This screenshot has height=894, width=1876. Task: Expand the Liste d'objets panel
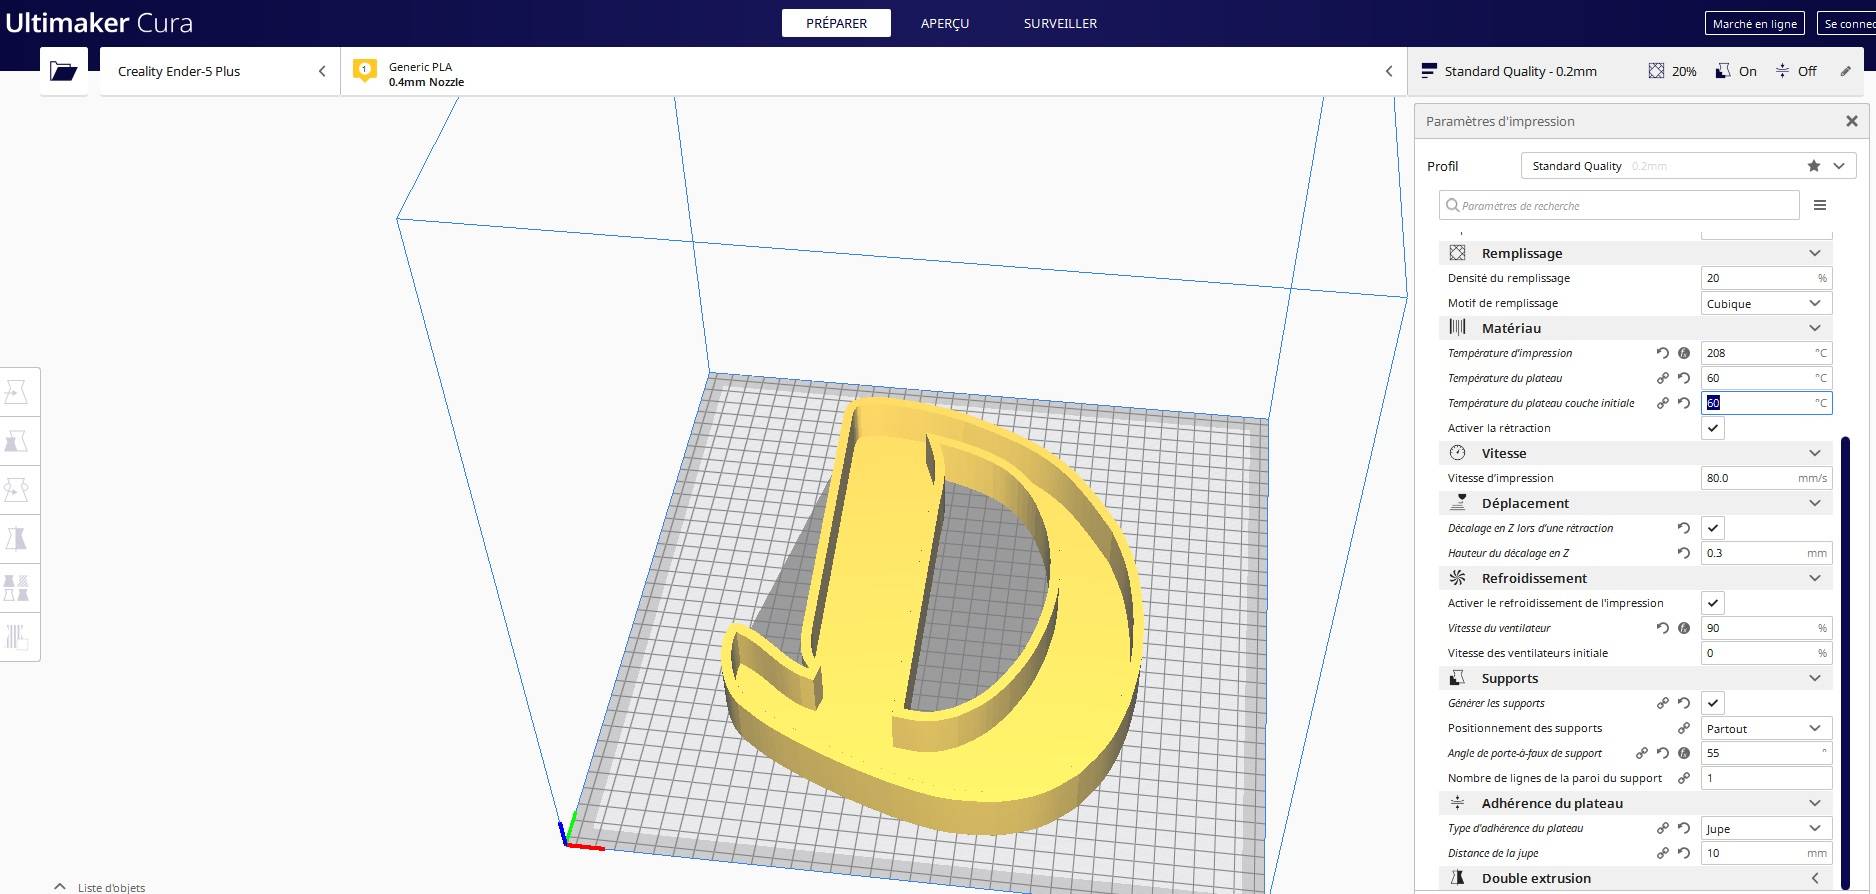click(100, 887)
